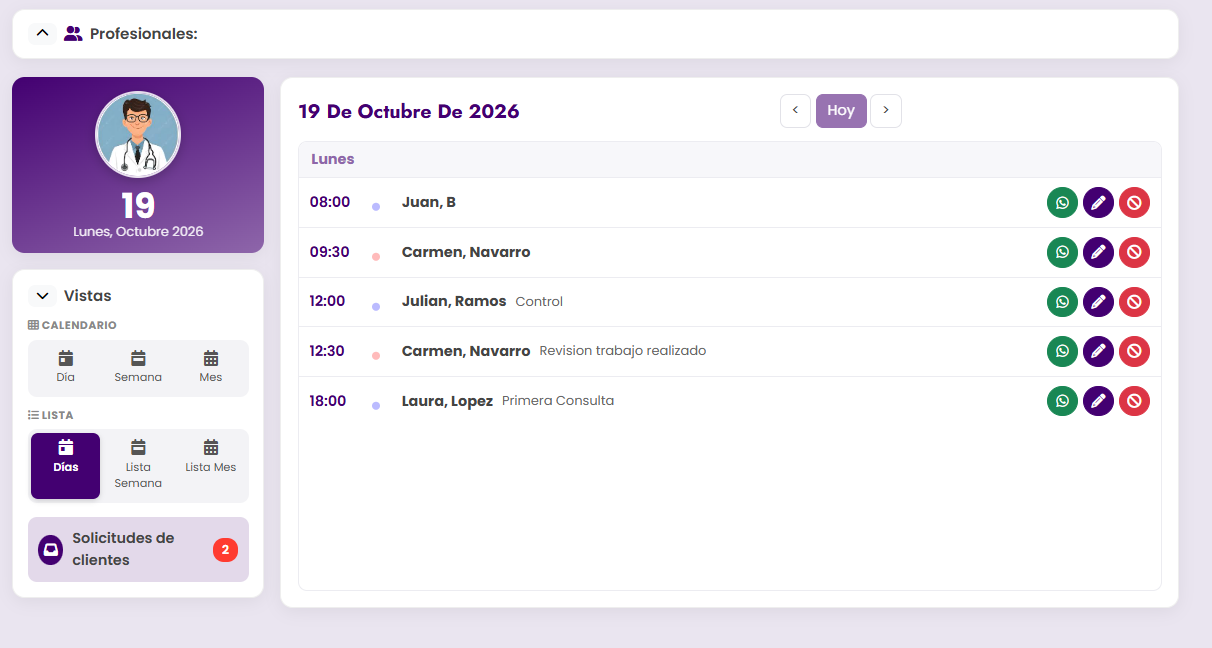1212x648 pixels.
Task: Cancel the Julian, Ramos Control appointment
Action: coord(1134,302)
